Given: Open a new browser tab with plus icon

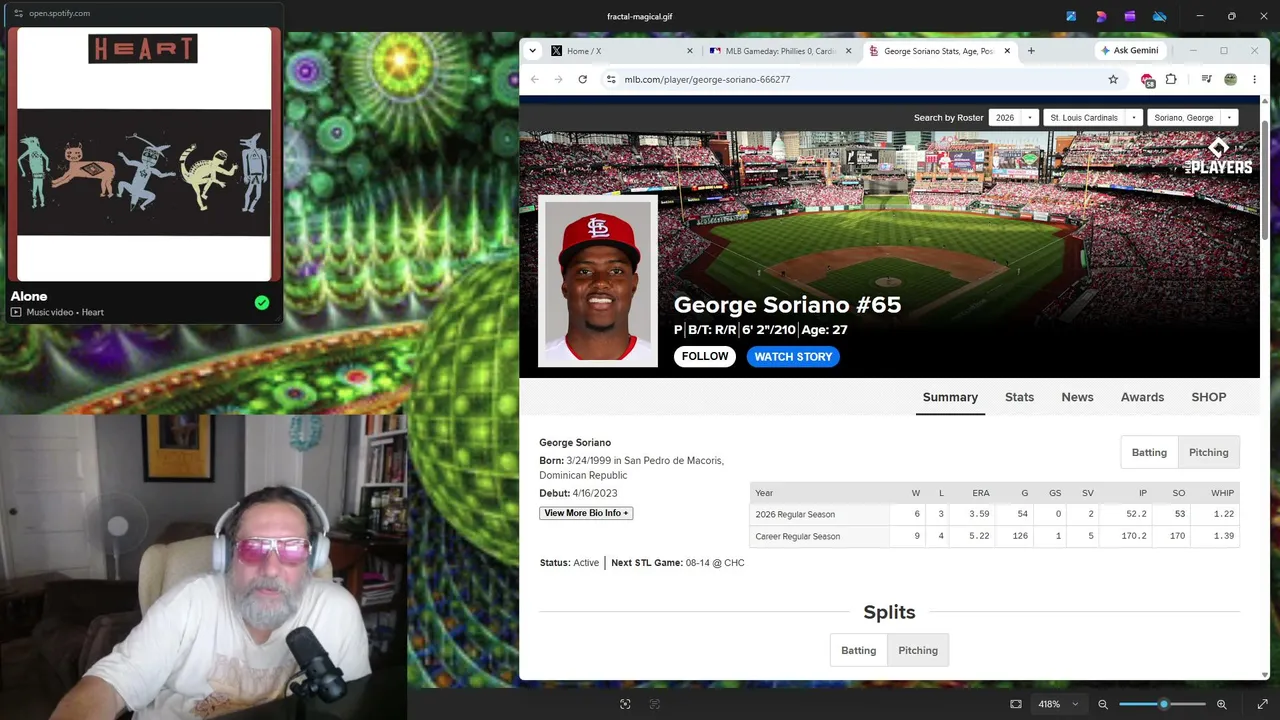Looking at the screenshot, I should (x=1031, y=51).
